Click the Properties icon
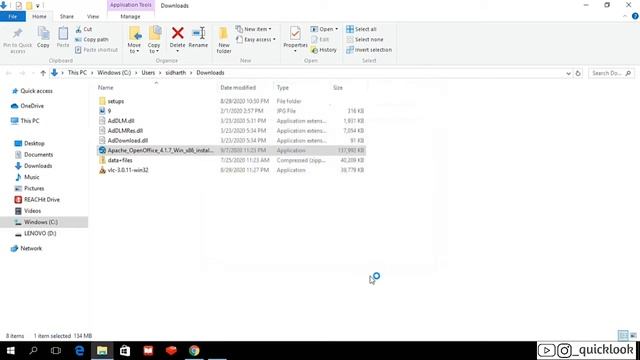Viewport: 640px width, 360px height. [295, 33]
